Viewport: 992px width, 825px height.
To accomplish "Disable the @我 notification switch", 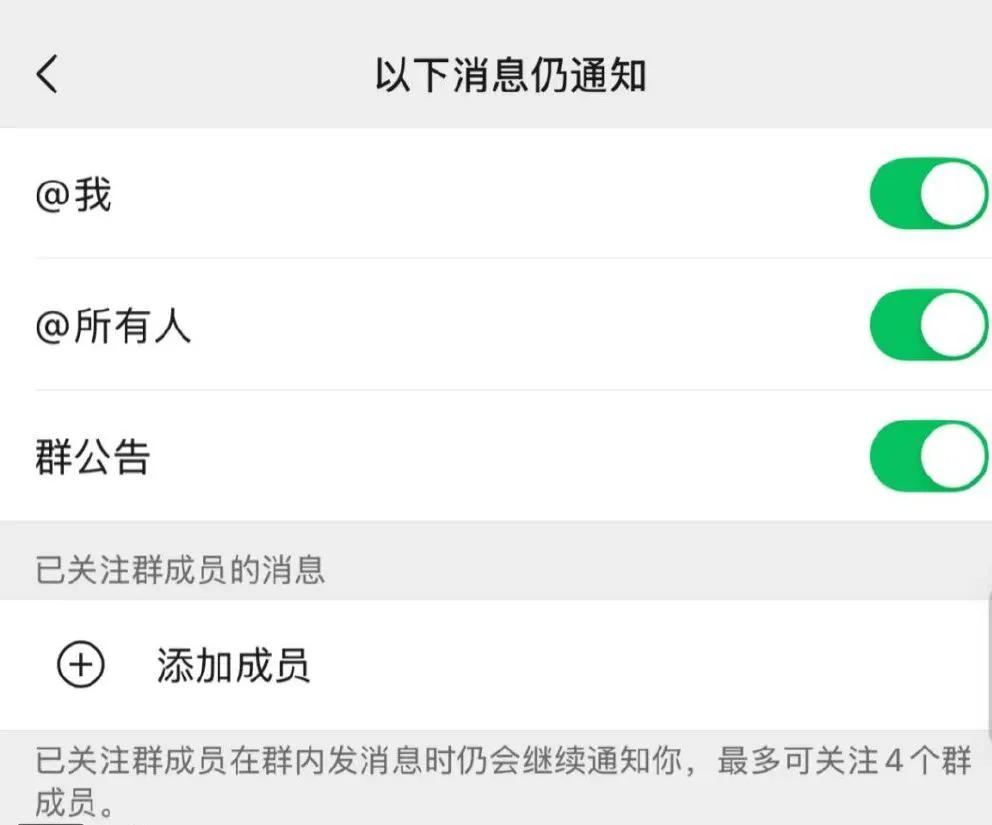I will click(x=928, y=193).
